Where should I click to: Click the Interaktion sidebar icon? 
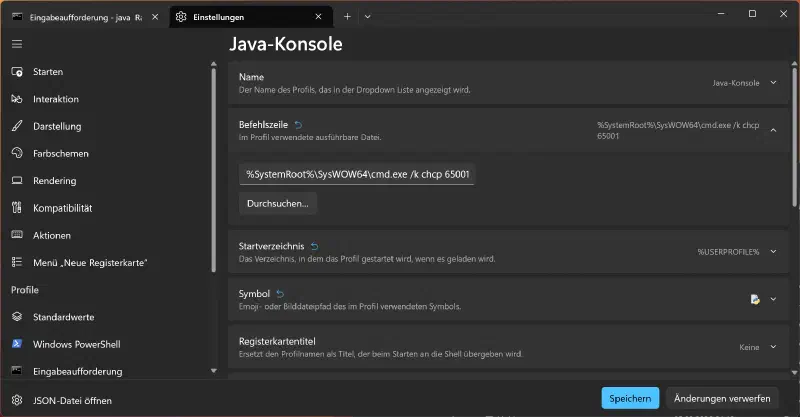click(17, 99)
